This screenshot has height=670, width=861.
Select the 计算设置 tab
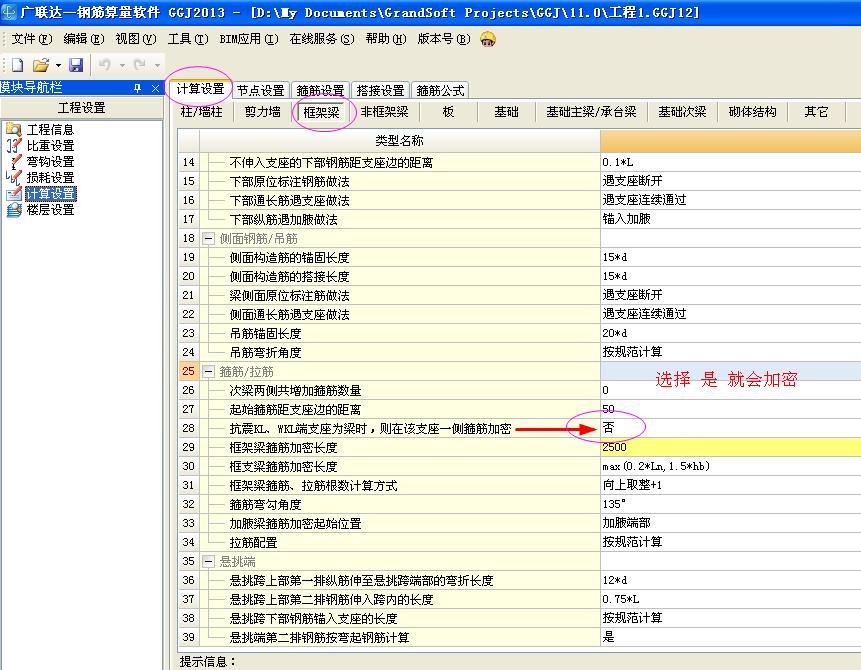coord(200,89)
